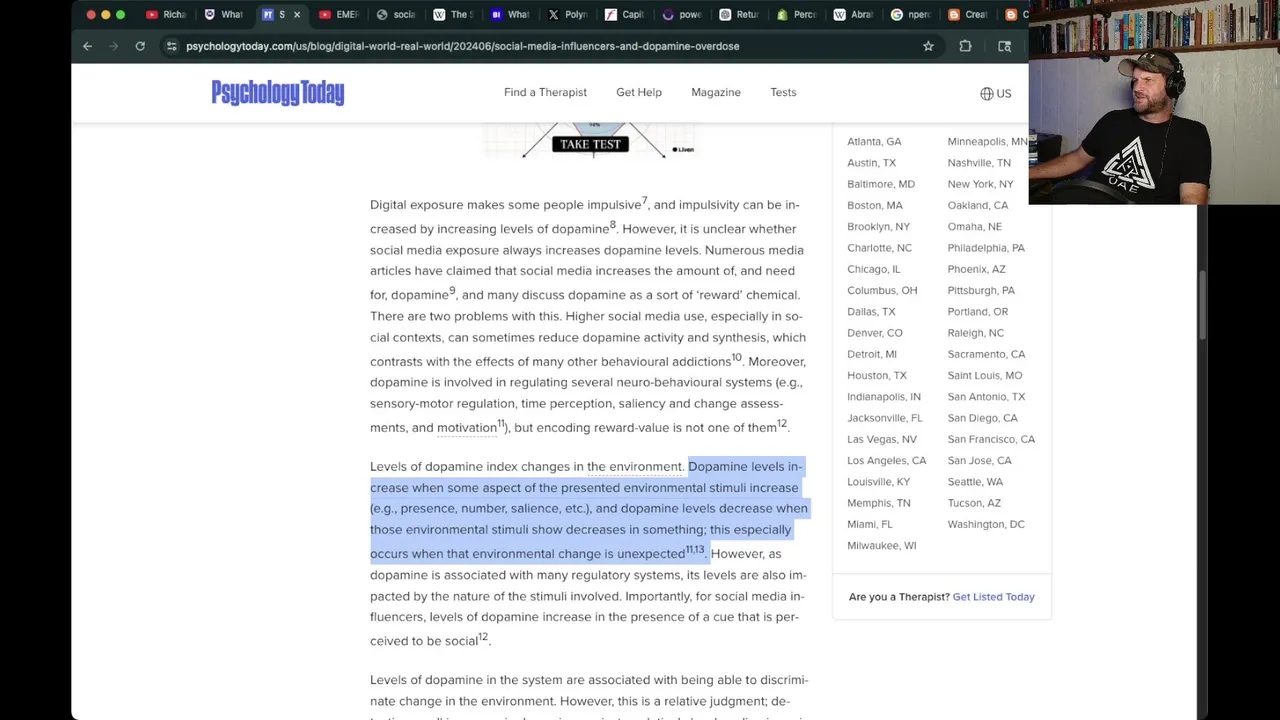Image resolution: width=1280 pixels, height=720 pixels.
Task: Open the Seattle, WA therapist link
Action: pos(975,482)
